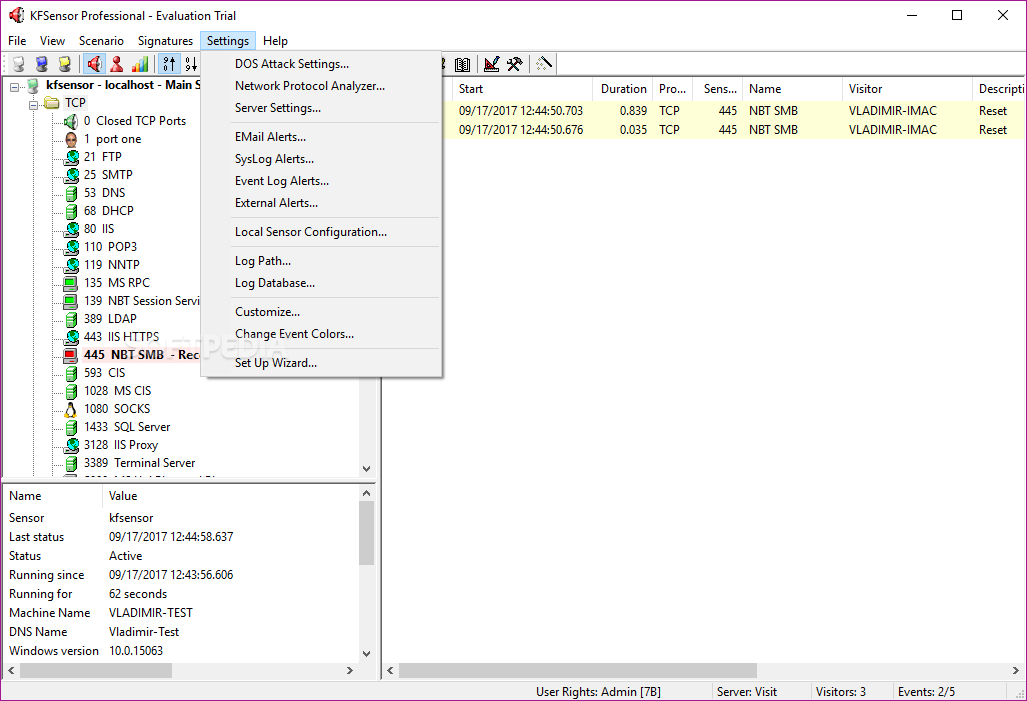Click the globe icon of 25 SMTP
The height and width of the screenshot is (701, 1027).
71,175
